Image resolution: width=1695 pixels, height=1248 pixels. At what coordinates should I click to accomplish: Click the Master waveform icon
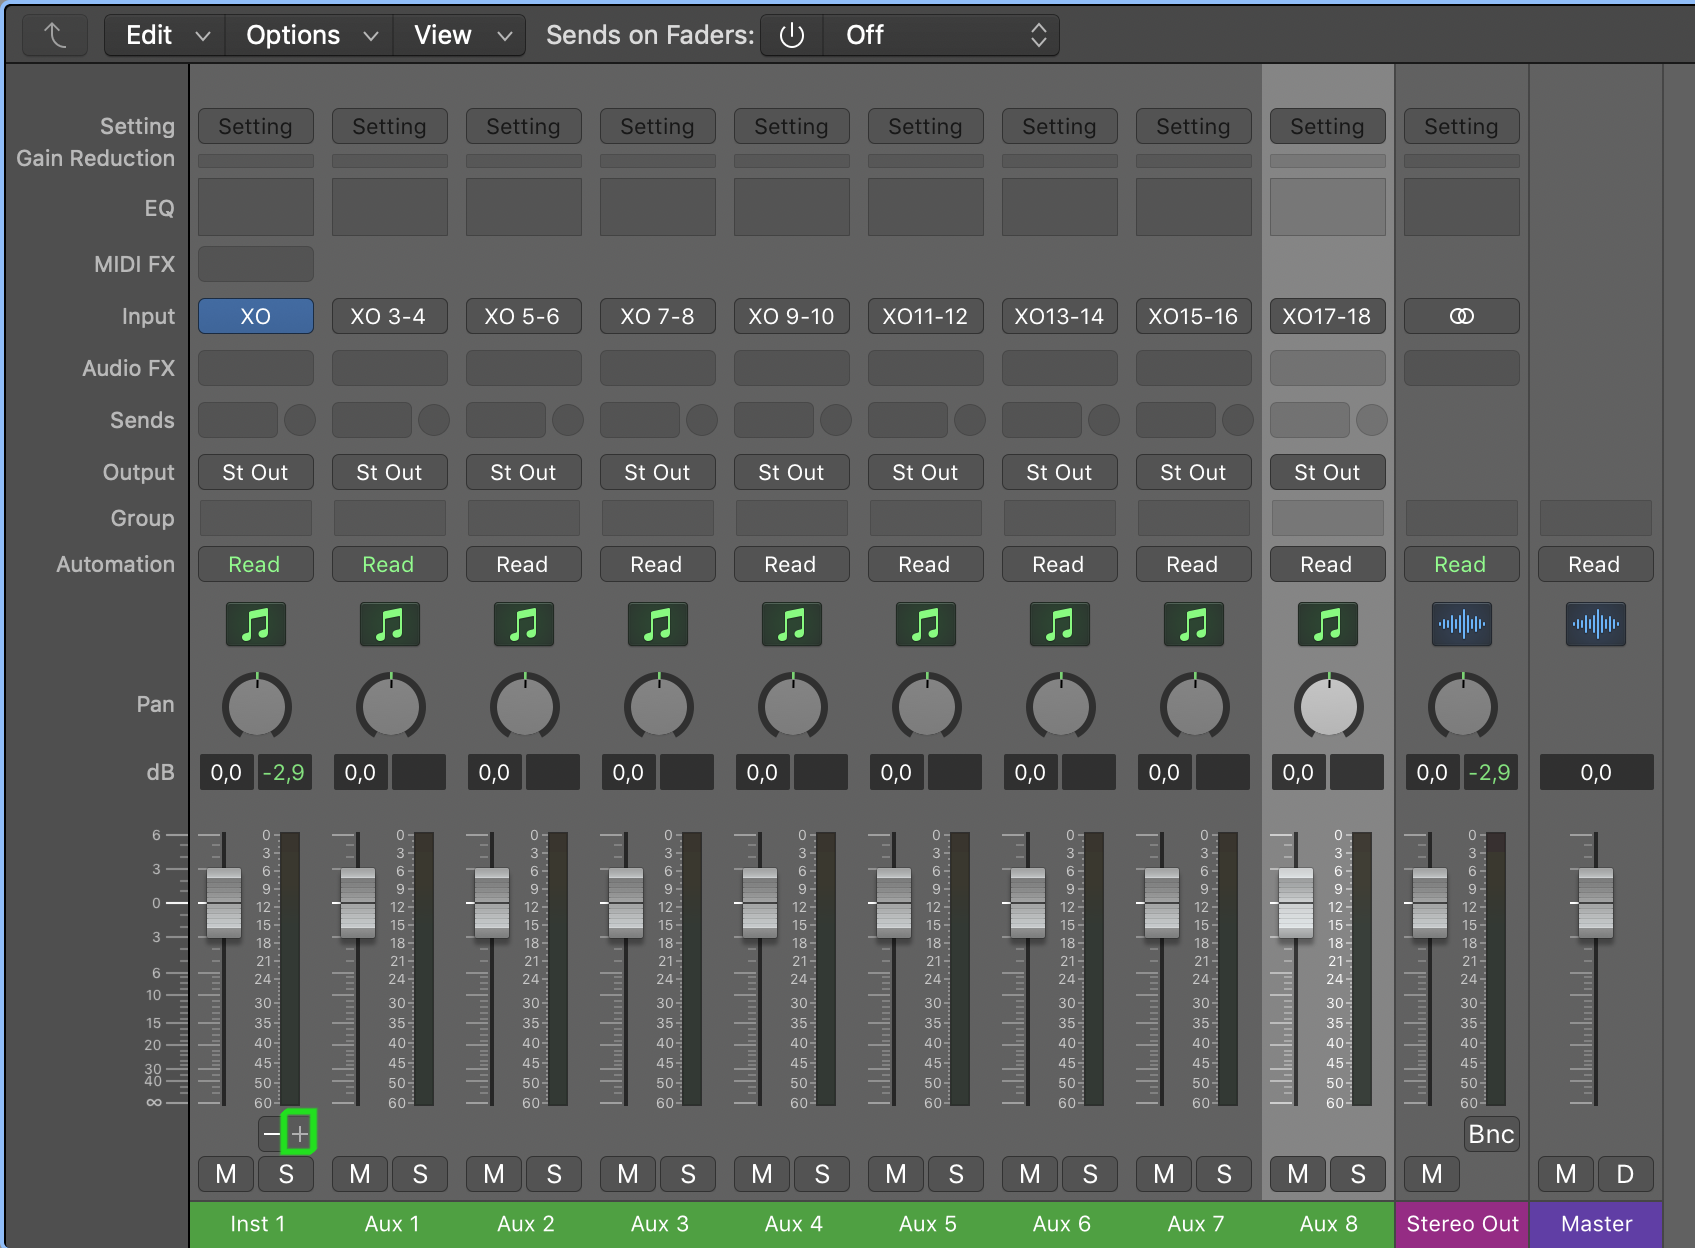click(1596, 624)
